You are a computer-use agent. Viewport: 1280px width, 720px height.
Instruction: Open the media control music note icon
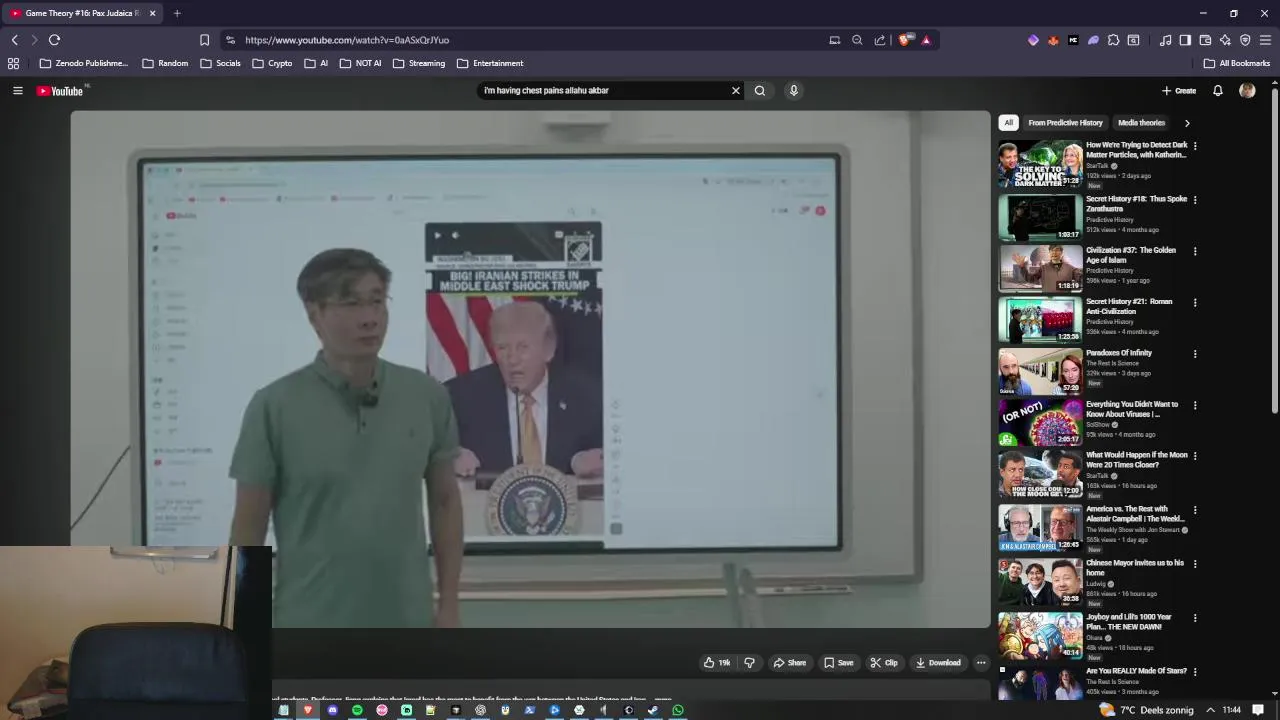(1165, 40)
